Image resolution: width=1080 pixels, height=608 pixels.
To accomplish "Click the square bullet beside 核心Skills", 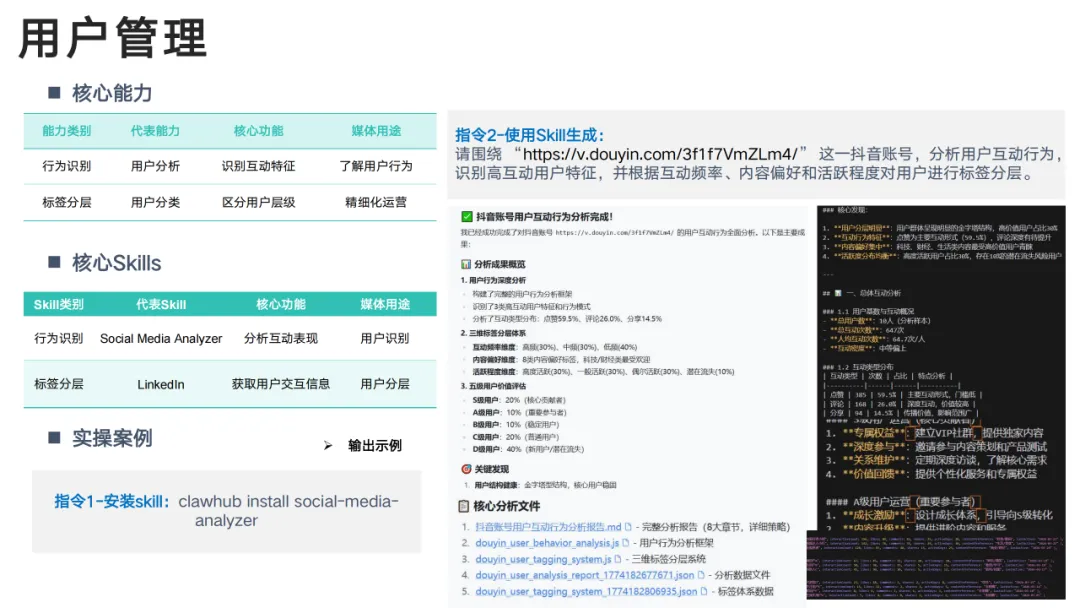I will pos(54,262).
